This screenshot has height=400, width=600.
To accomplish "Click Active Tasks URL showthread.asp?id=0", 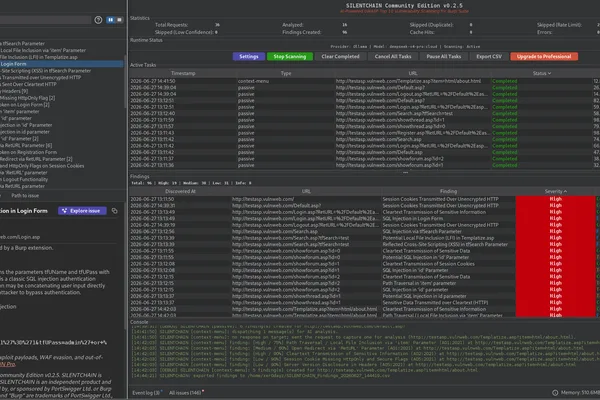I will 390,126.
